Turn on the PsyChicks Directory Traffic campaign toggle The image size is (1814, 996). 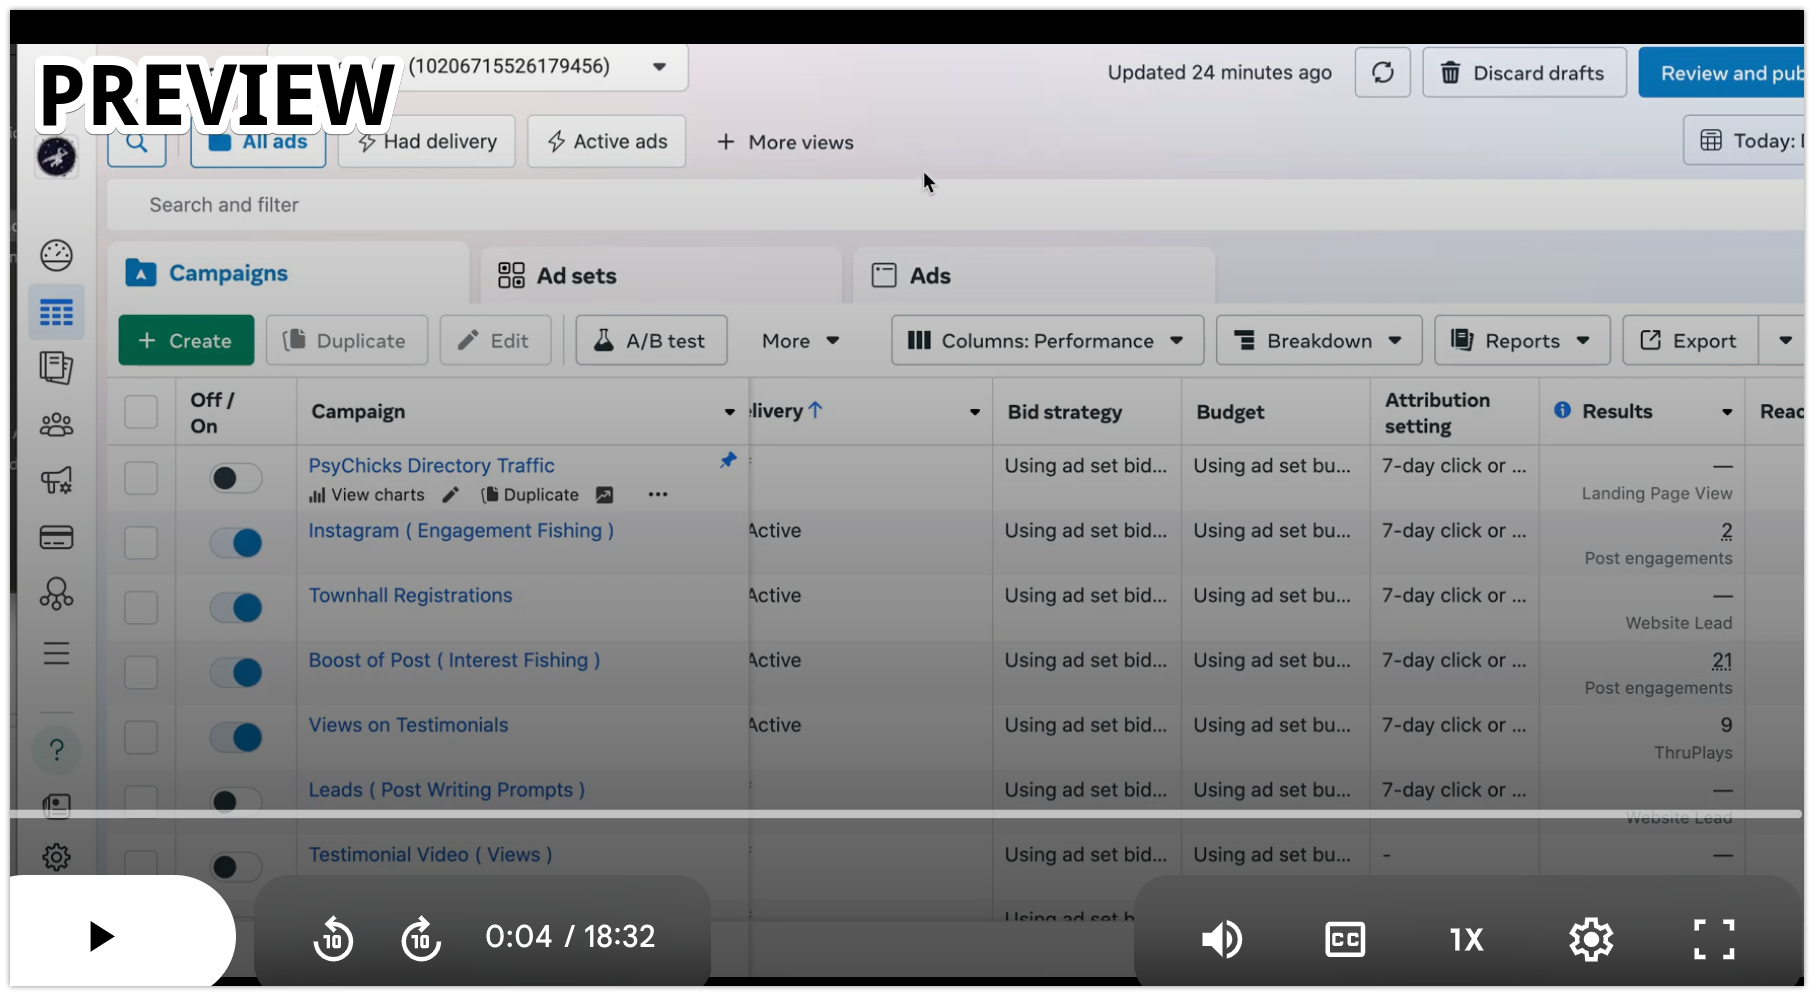[236, 478]
